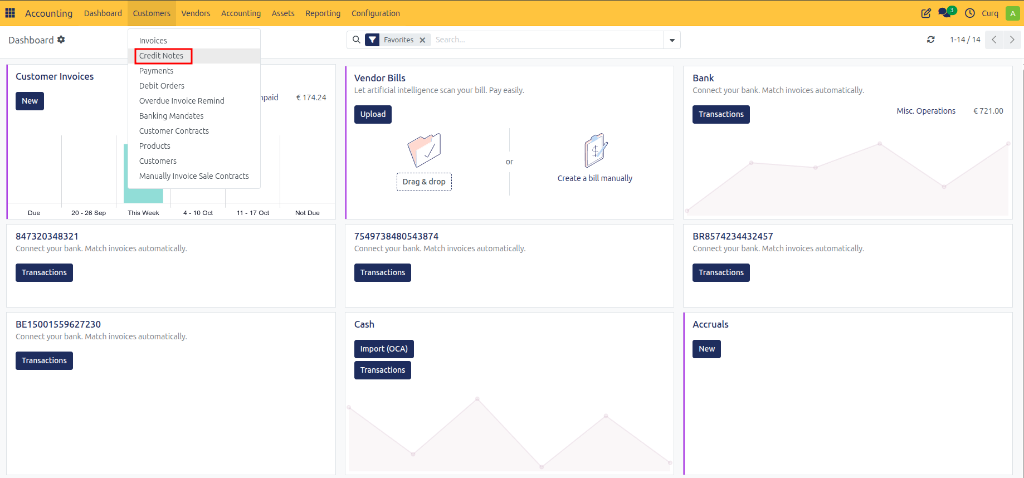Open Customer Invoices card title

pyautogui.click(x=54, y=76)
